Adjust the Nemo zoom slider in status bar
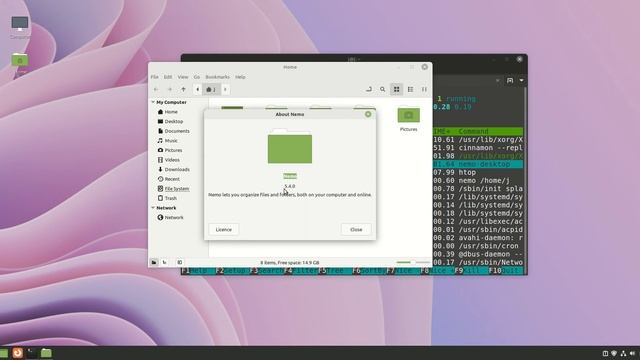 (x=413, y=262)
